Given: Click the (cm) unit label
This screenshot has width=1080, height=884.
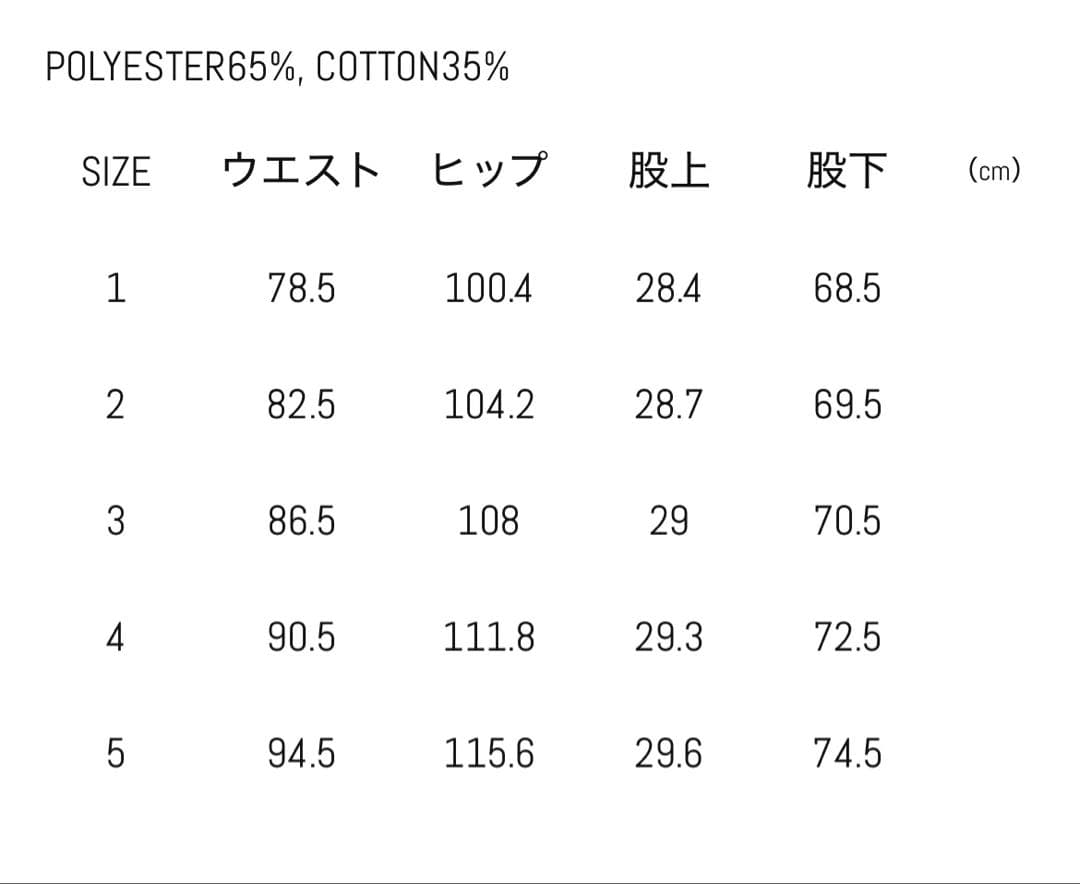Looking at the screenshot, I should click(x=994, y=171).
